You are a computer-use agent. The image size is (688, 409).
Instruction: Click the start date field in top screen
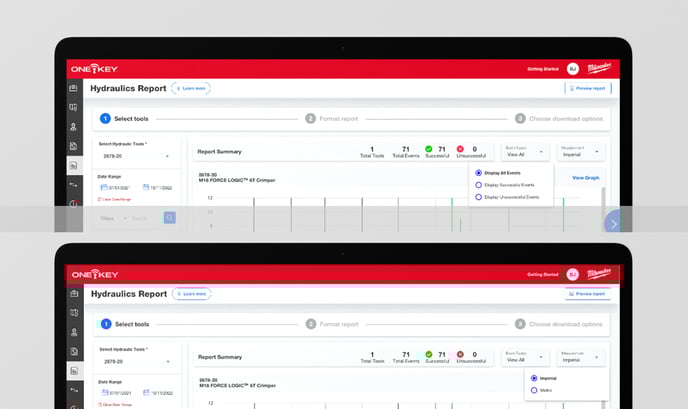pyautogui.click(x=115, y=187)
